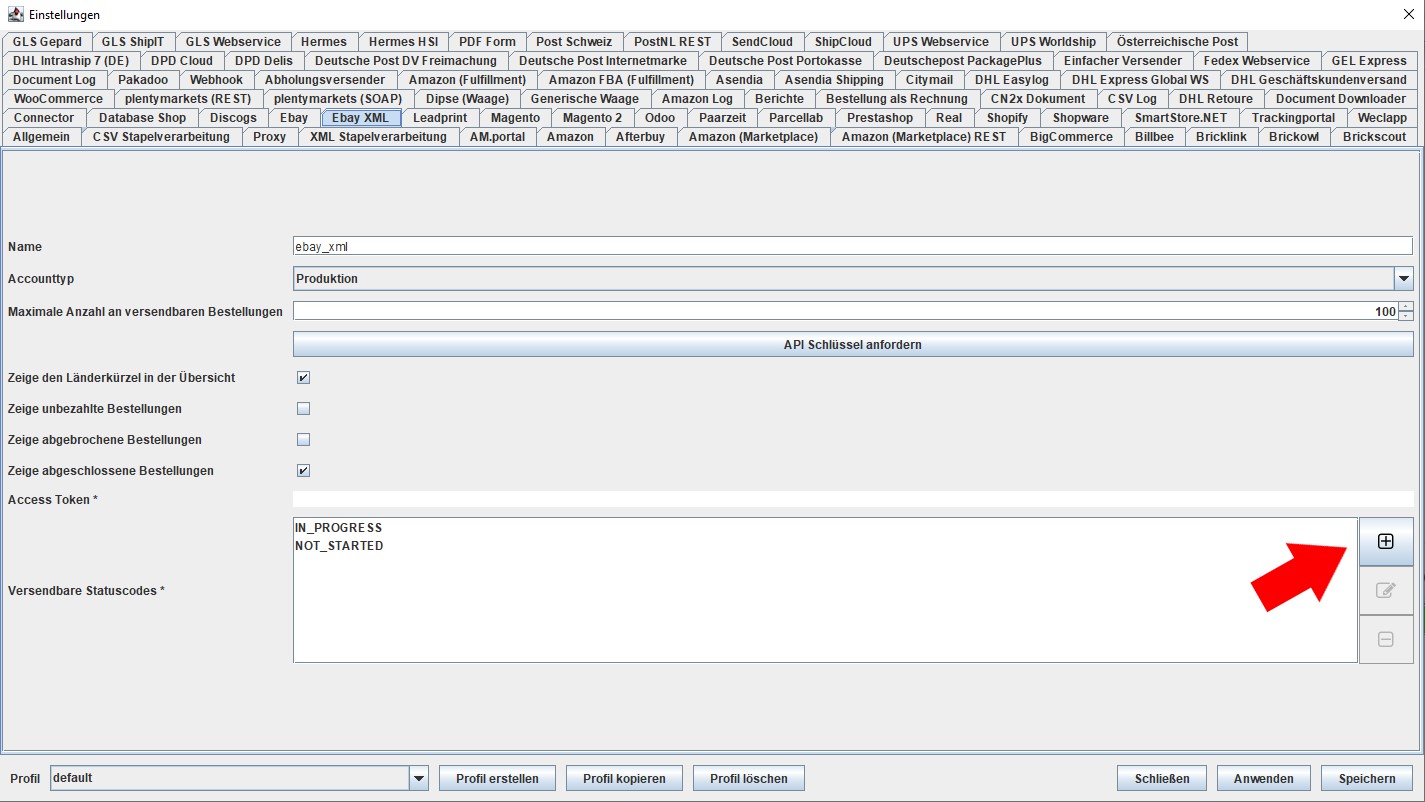1425x802 pixels.
Task: Click the 'Profil löschen' button
Action: [748, 778]
